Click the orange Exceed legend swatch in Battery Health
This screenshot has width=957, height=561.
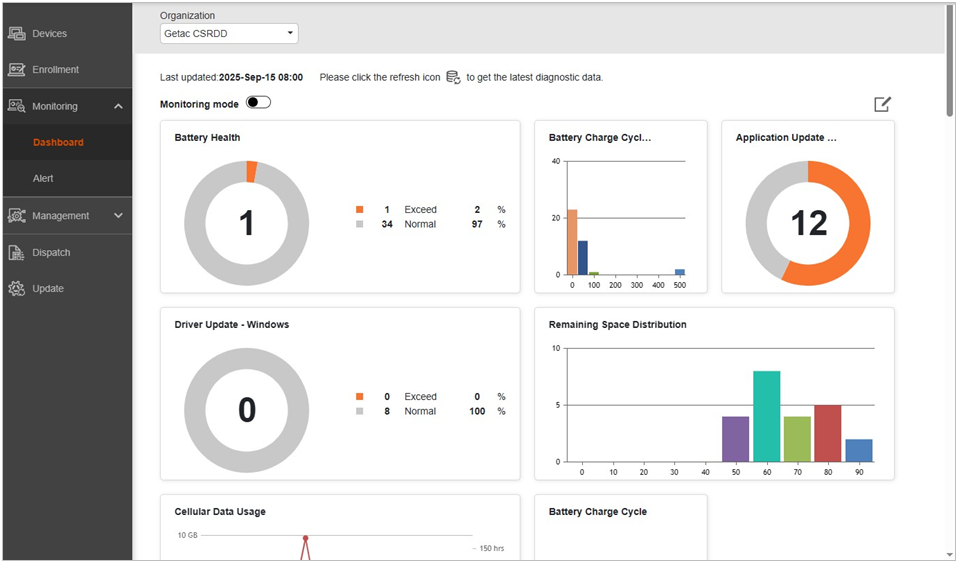click(x=359, y=210)
